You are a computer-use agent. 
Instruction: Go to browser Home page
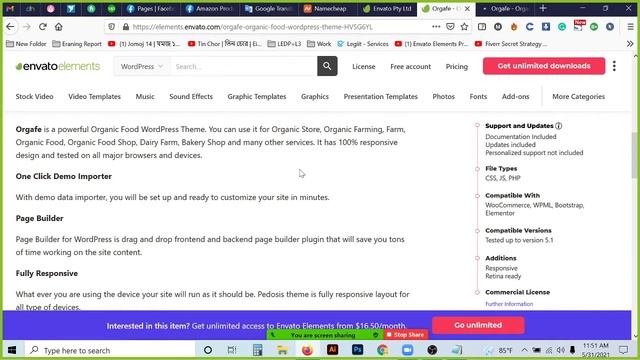[x=59, y=27]
